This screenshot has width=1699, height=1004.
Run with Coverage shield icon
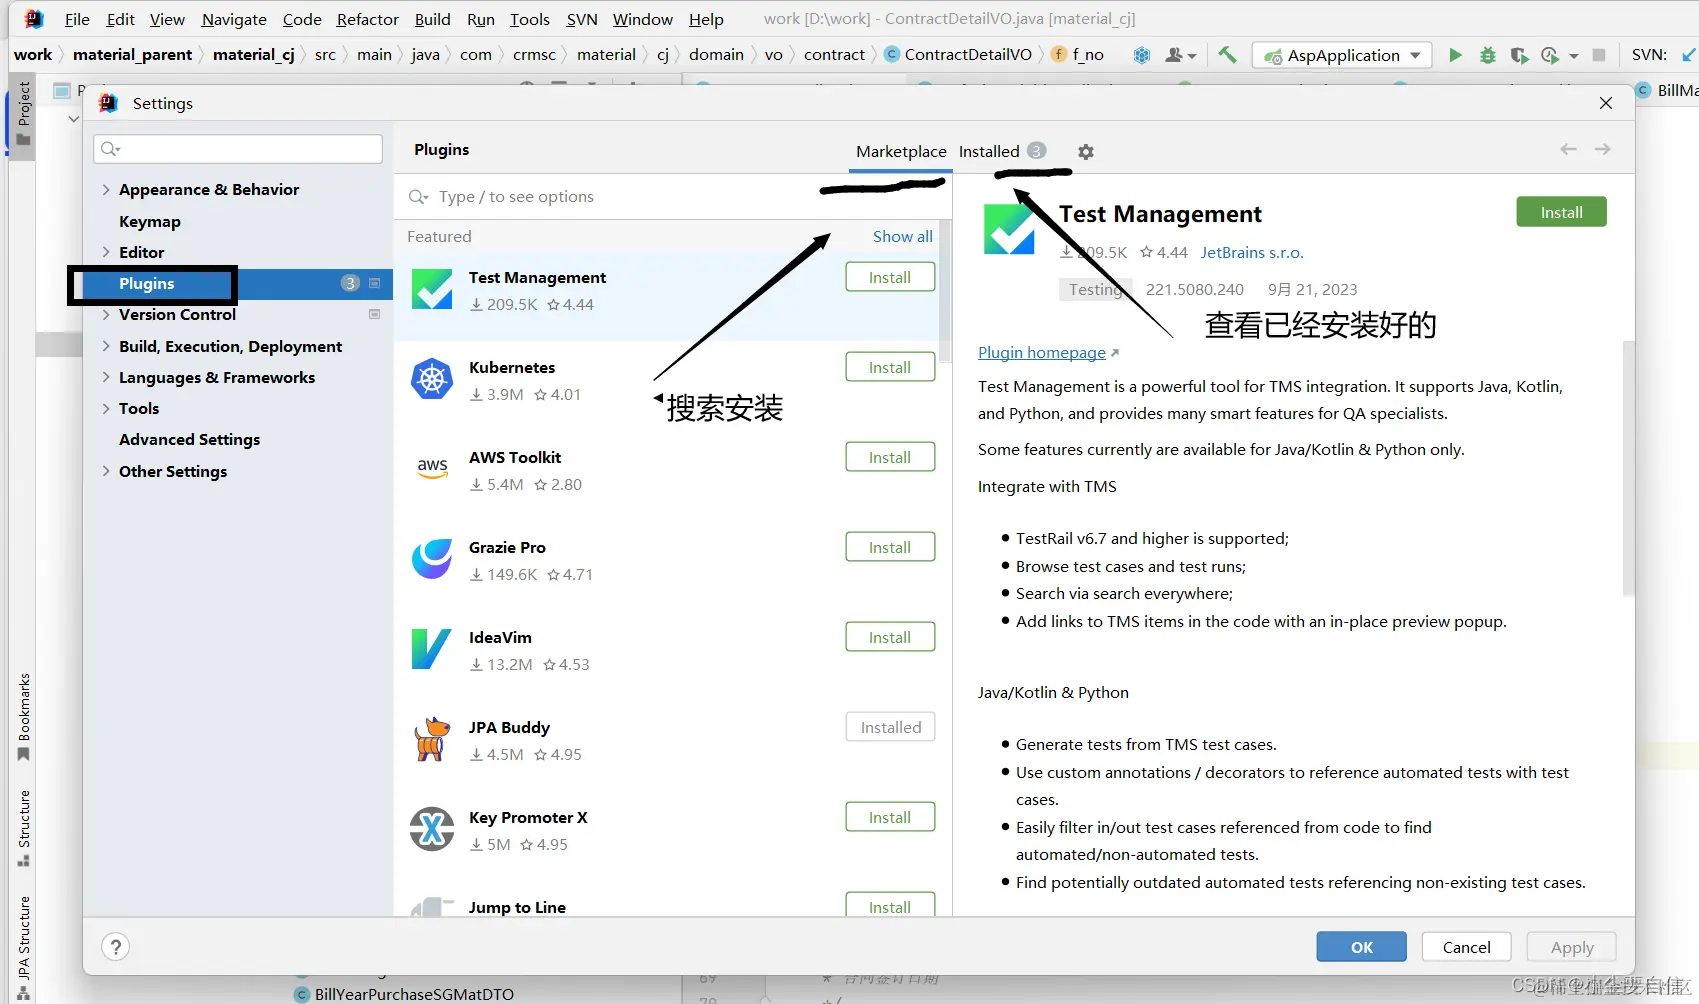pyautogui.click(x=1519, y=55)
